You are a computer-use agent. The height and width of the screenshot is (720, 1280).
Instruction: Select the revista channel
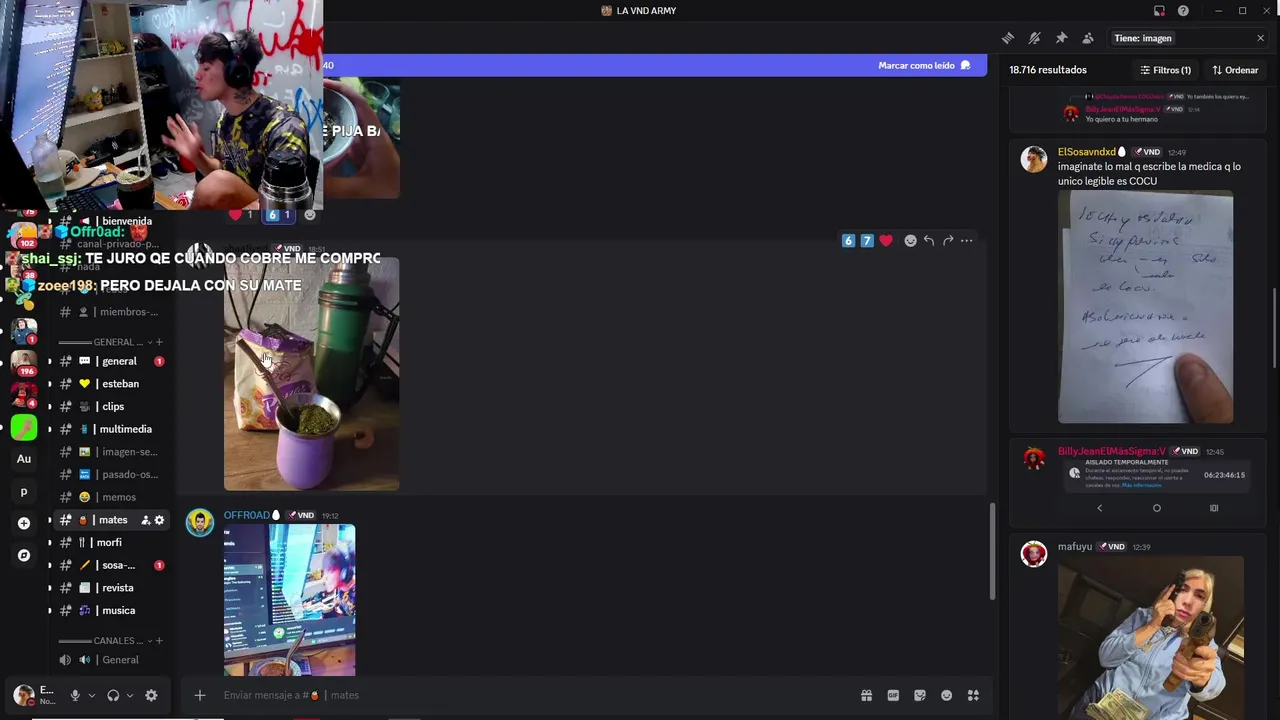coord(110,588)
